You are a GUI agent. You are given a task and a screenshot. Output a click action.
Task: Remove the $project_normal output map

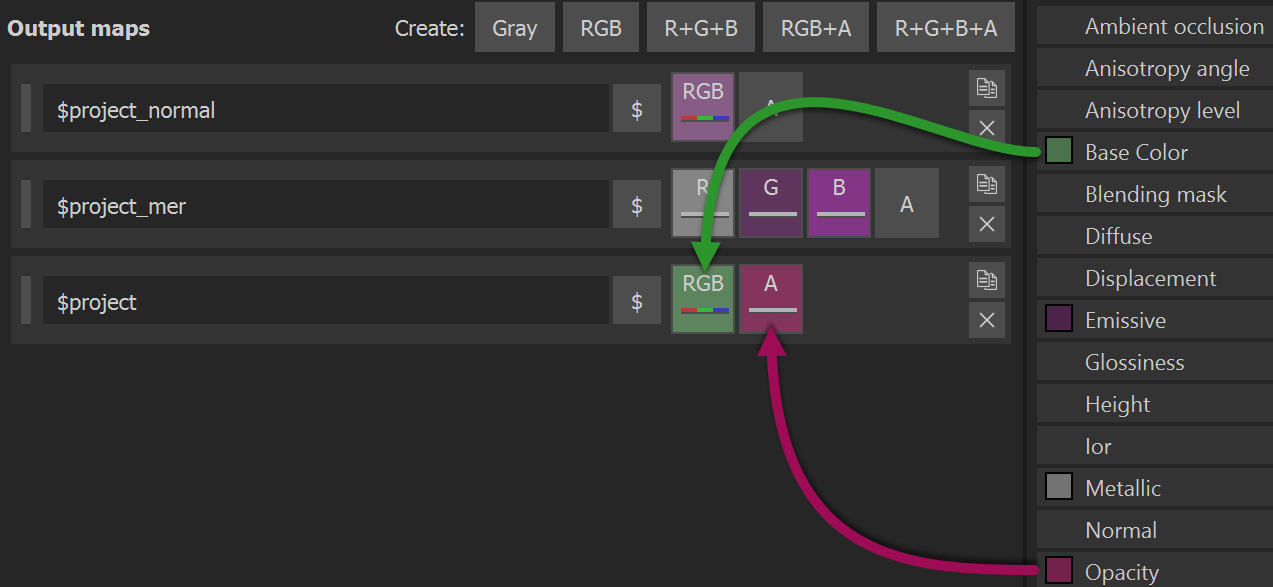pyautogui.click(x=987, y=127)
